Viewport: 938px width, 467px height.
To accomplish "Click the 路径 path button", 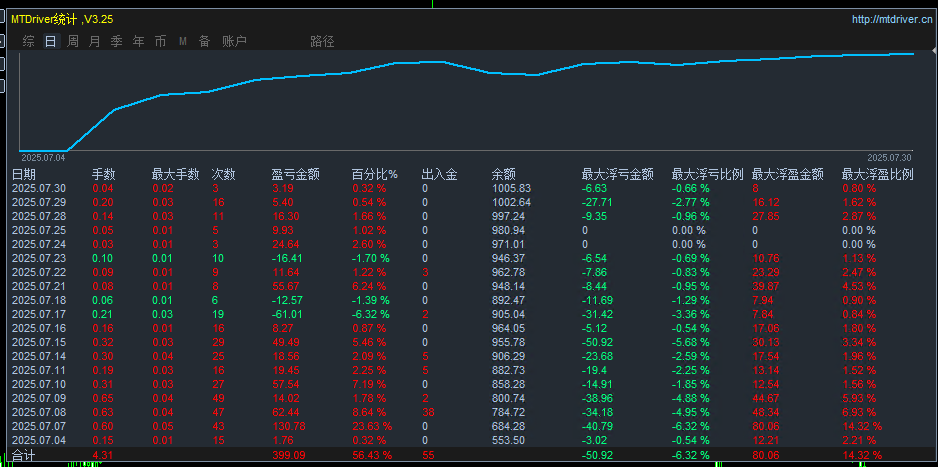I will pyautogui.click(x=322, y=41).
